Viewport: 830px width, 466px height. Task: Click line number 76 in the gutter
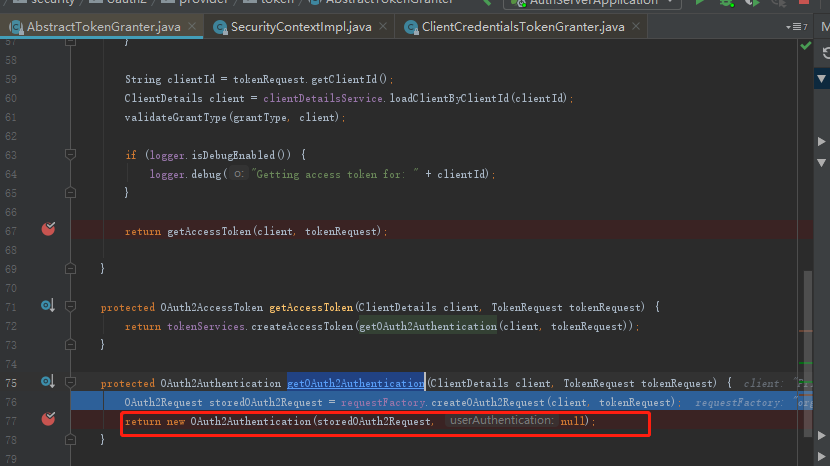[11, 402]
